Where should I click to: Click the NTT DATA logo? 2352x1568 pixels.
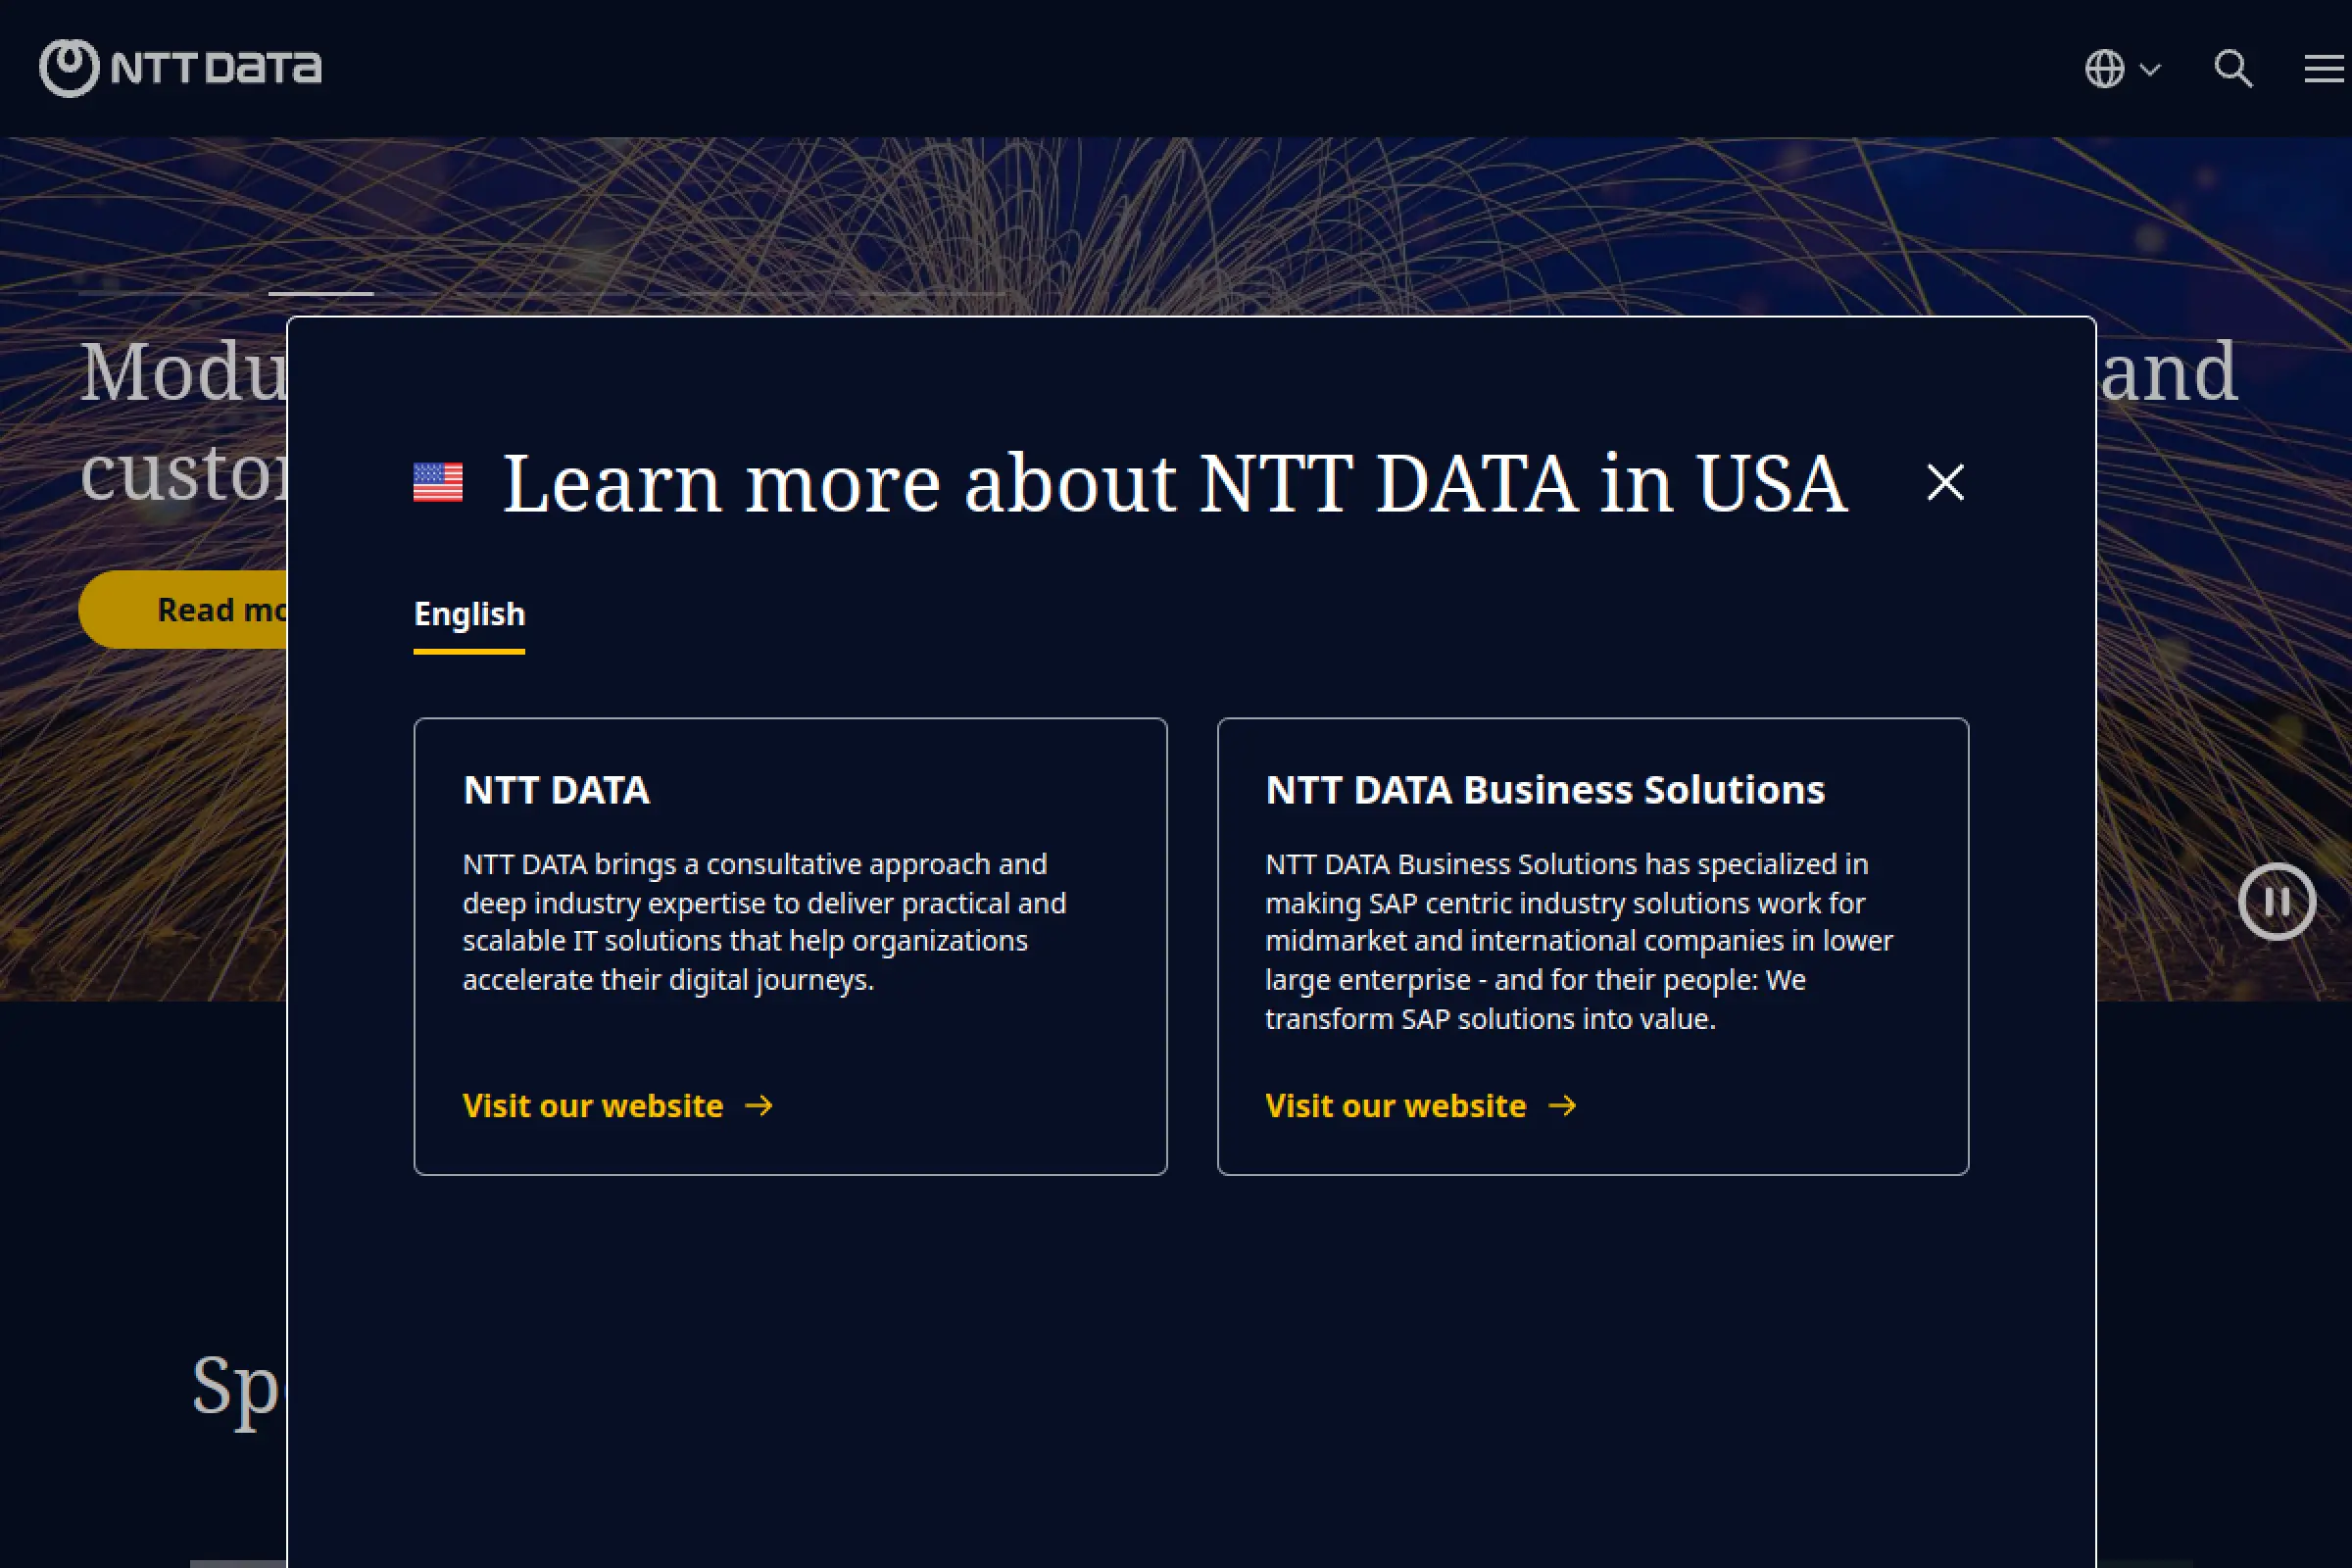click(182, 68)
